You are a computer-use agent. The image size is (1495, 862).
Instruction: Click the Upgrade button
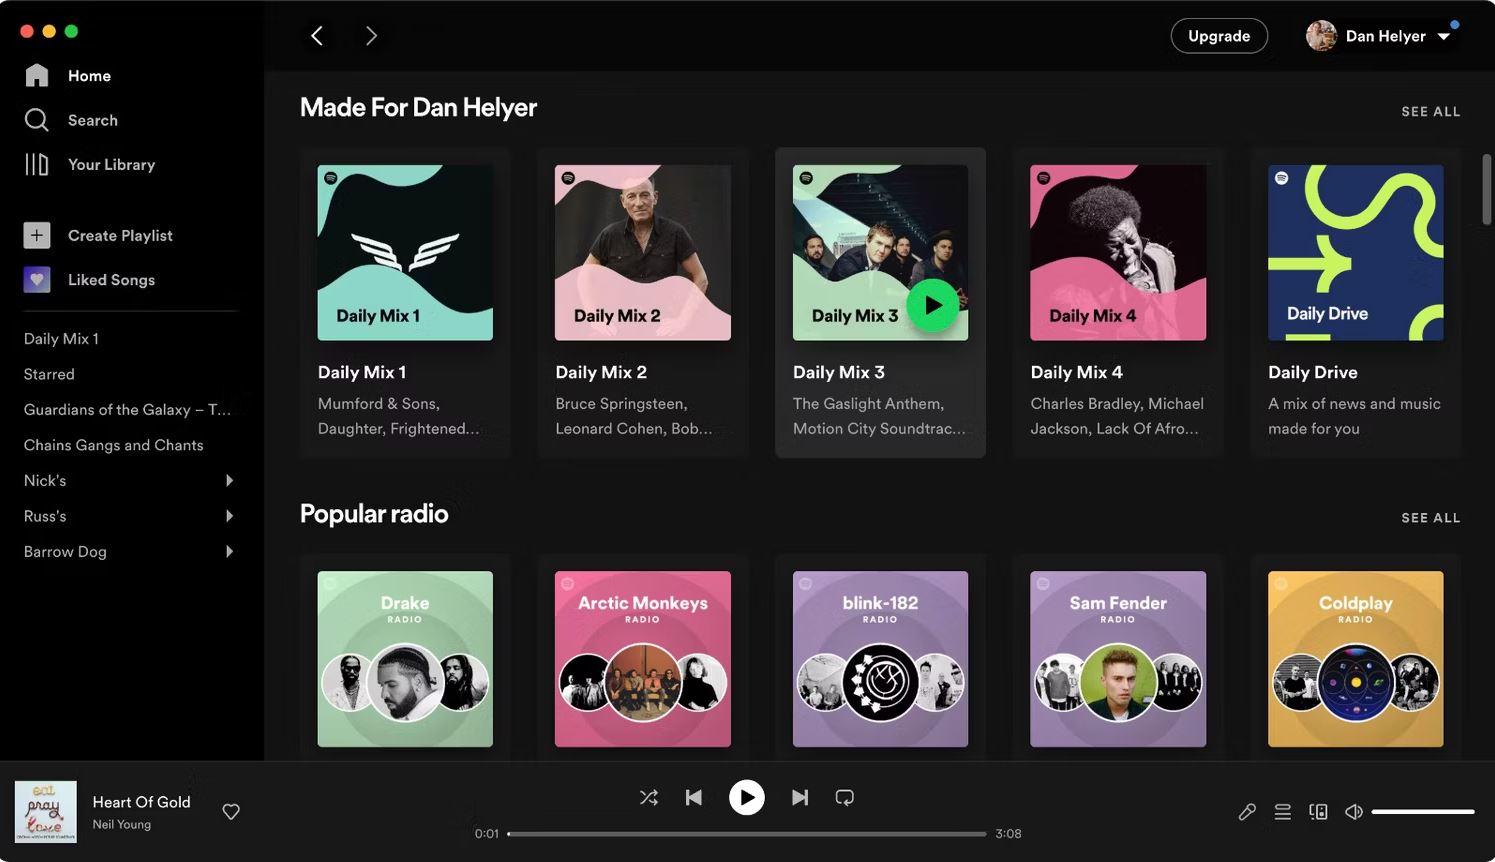[x=1219, y=36]
